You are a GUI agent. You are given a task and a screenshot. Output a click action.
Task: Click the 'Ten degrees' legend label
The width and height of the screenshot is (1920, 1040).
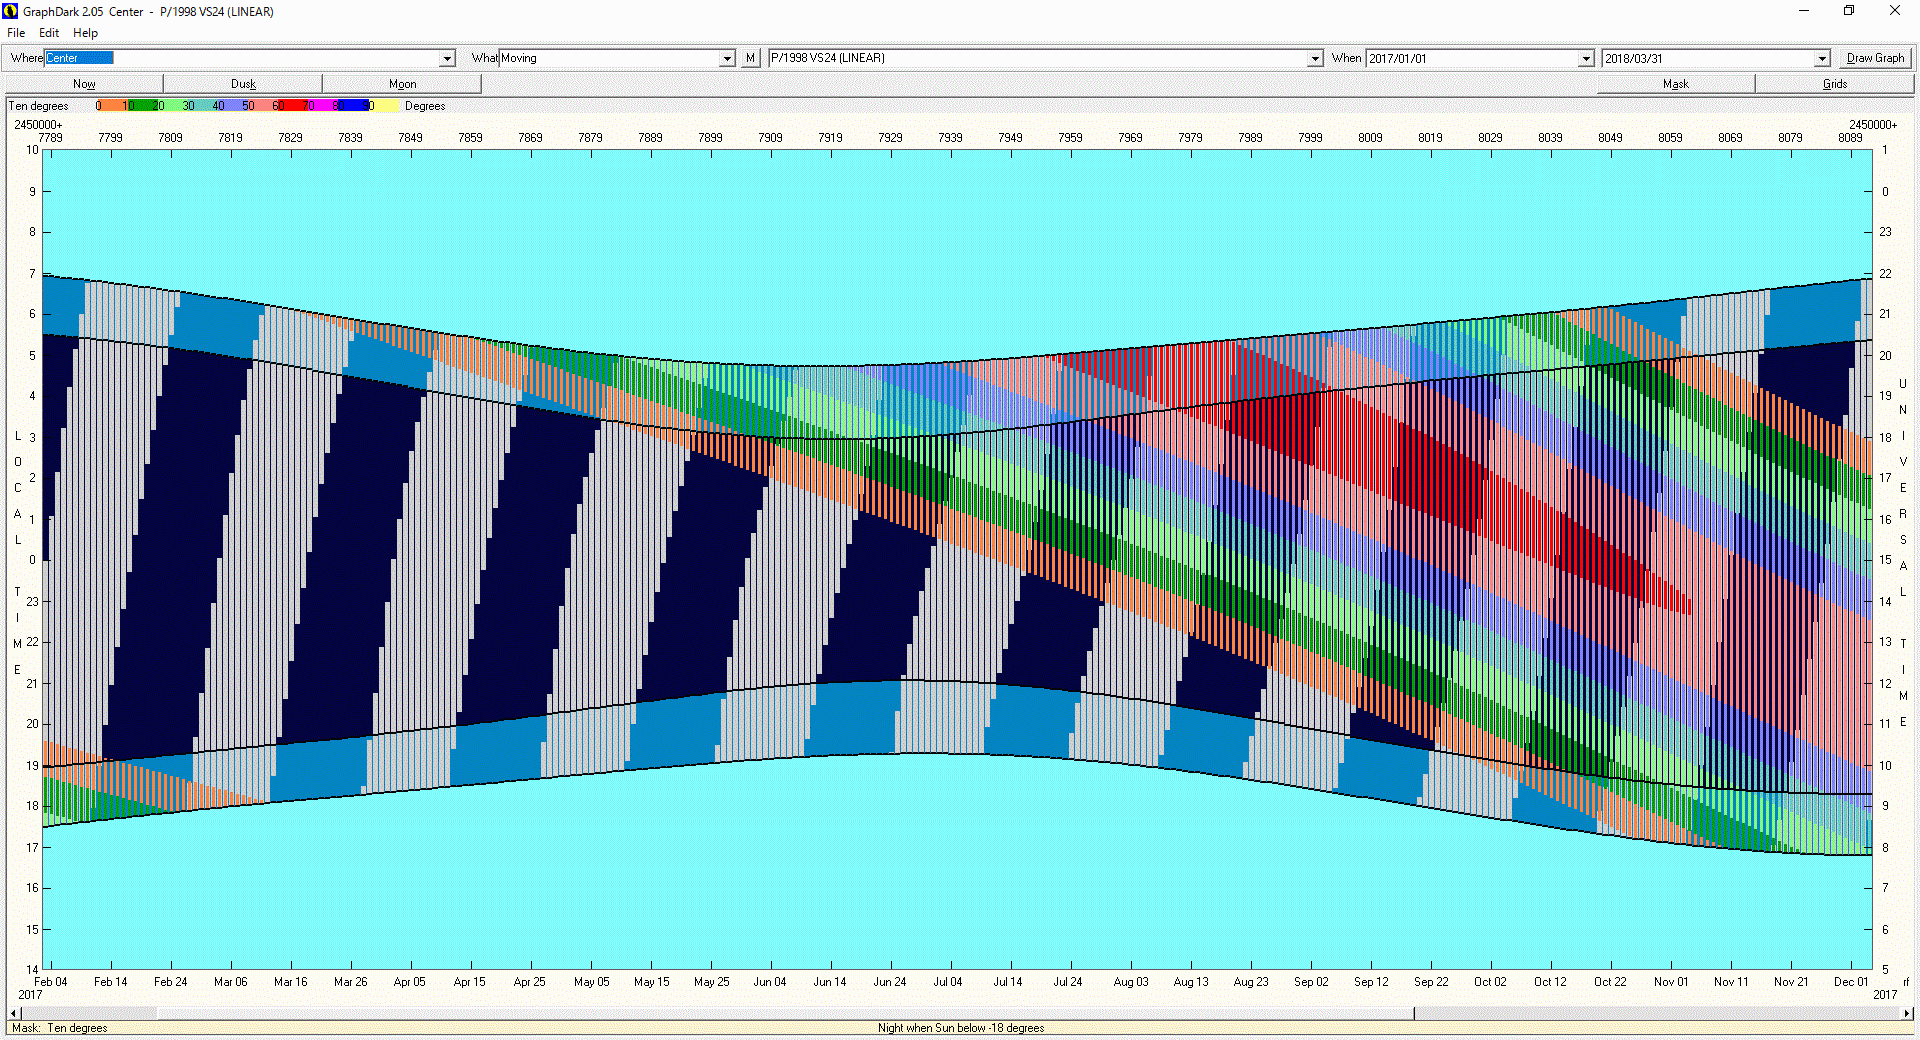[39, 106]
